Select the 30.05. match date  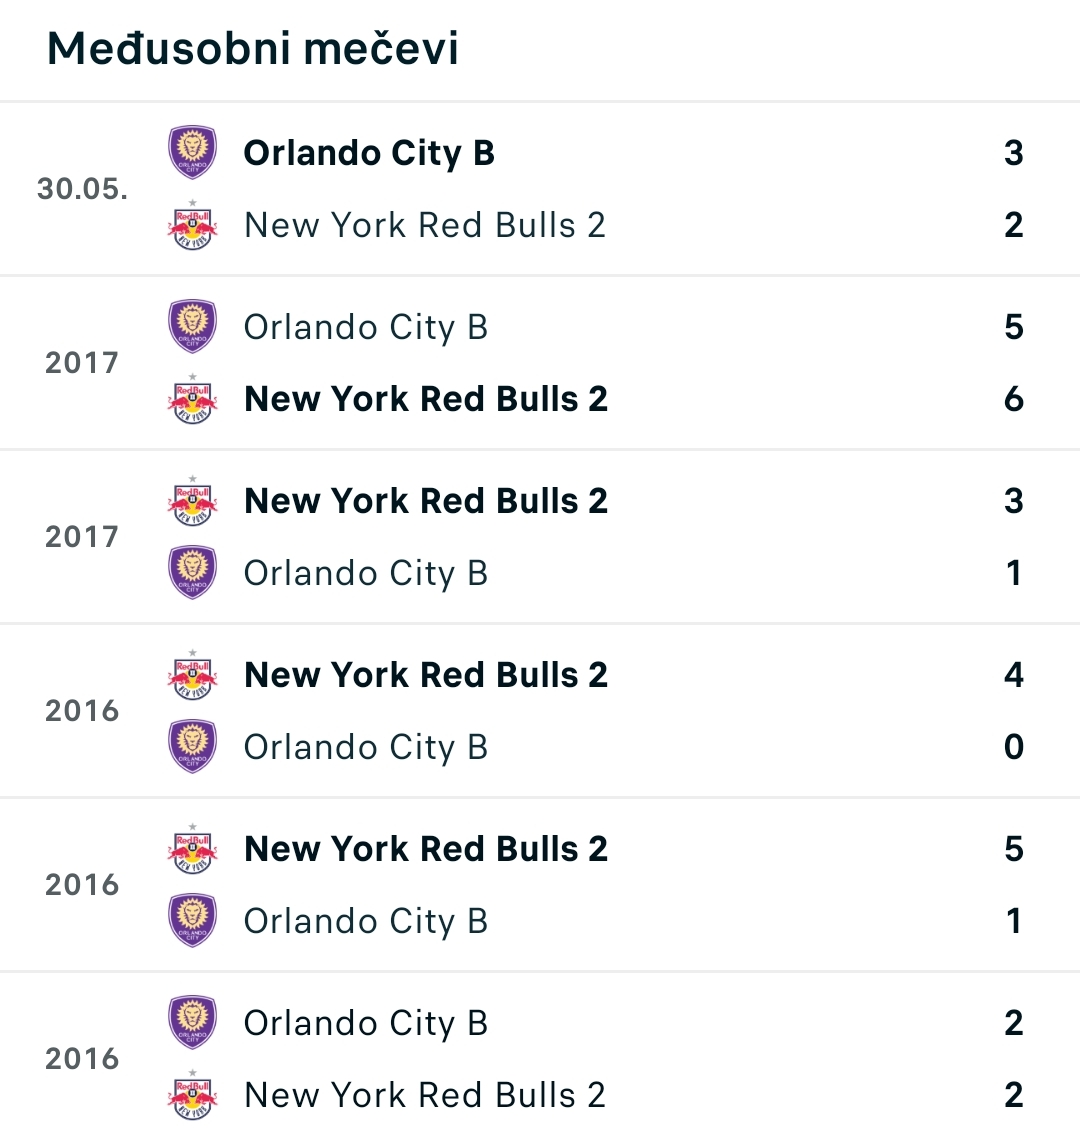tap(82, 189)
